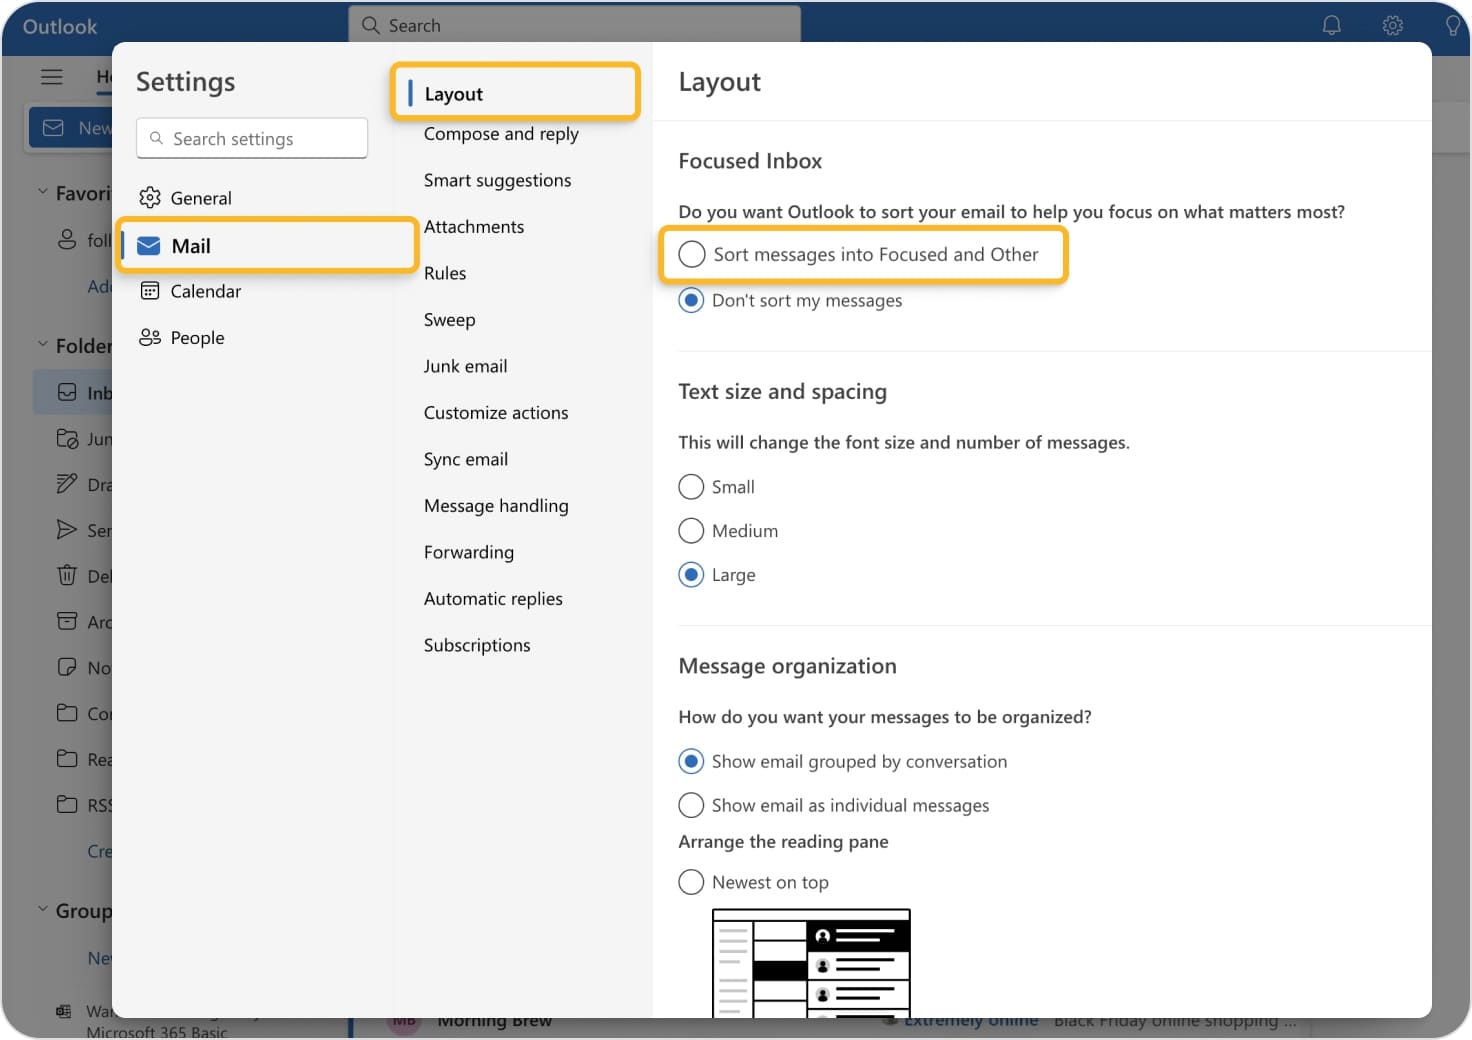Select the Calendar settings icon
Image resolution: width=1472 pixels, height=1040 pixels.
pyautogui.click(x=149, y=291)
